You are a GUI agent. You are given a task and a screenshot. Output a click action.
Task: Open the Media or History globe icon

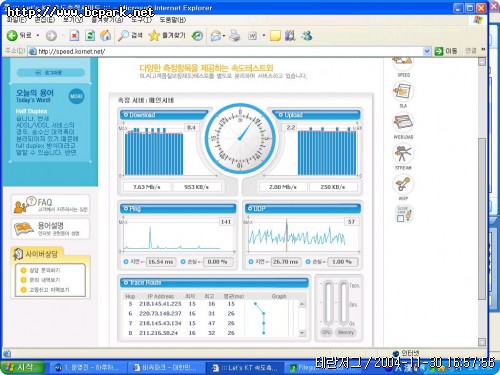[x=197, y=36]
